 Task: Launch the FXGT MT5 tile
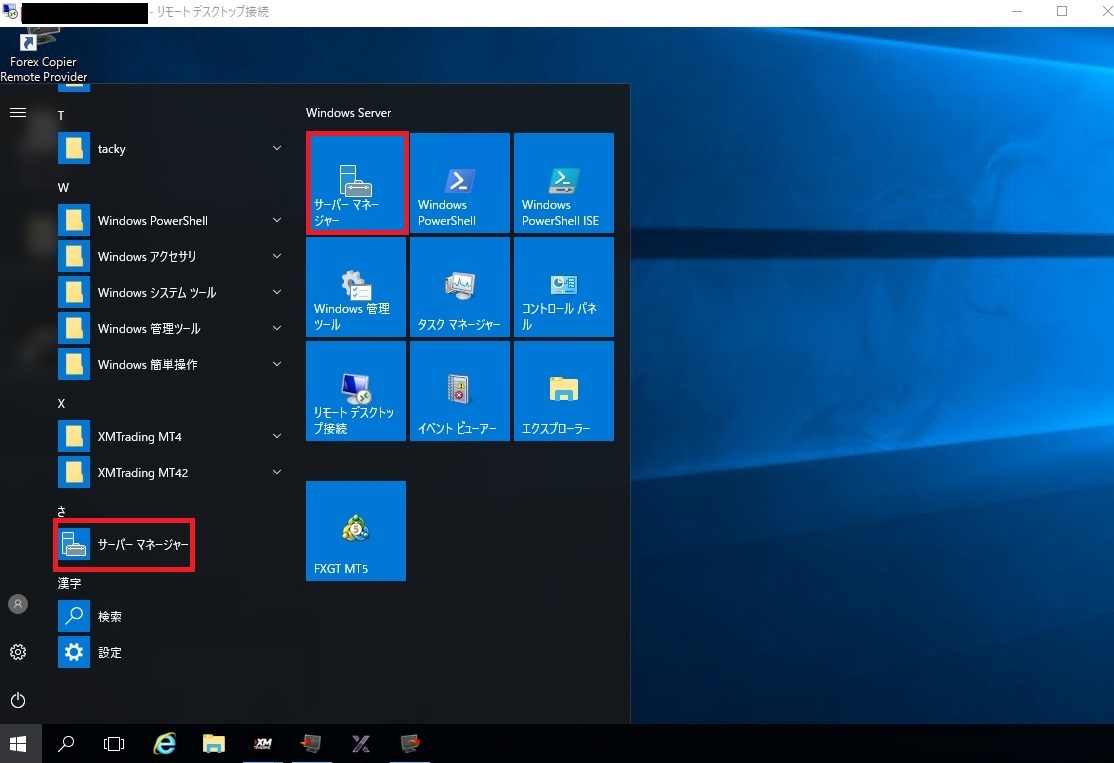pyautogui.click(x=356, y=531)
